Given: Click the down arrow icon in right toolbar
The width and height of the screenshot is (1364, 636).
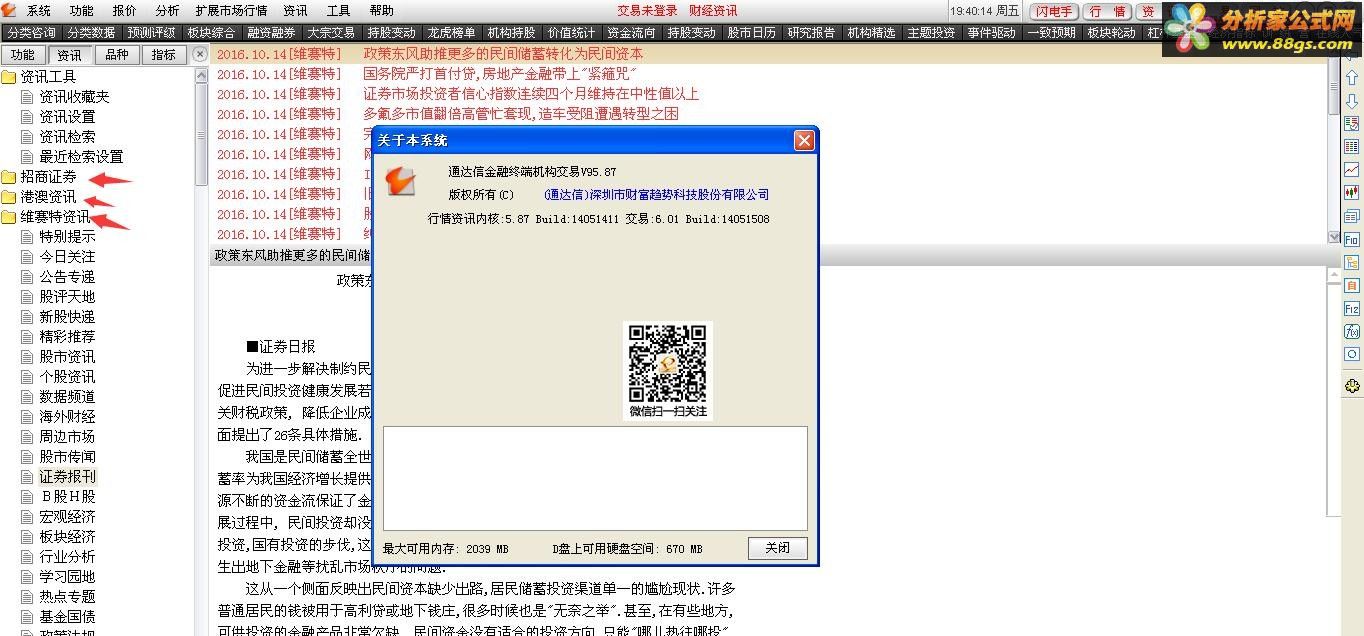Looking at the screenshot, I should [x=1352, y=101].
